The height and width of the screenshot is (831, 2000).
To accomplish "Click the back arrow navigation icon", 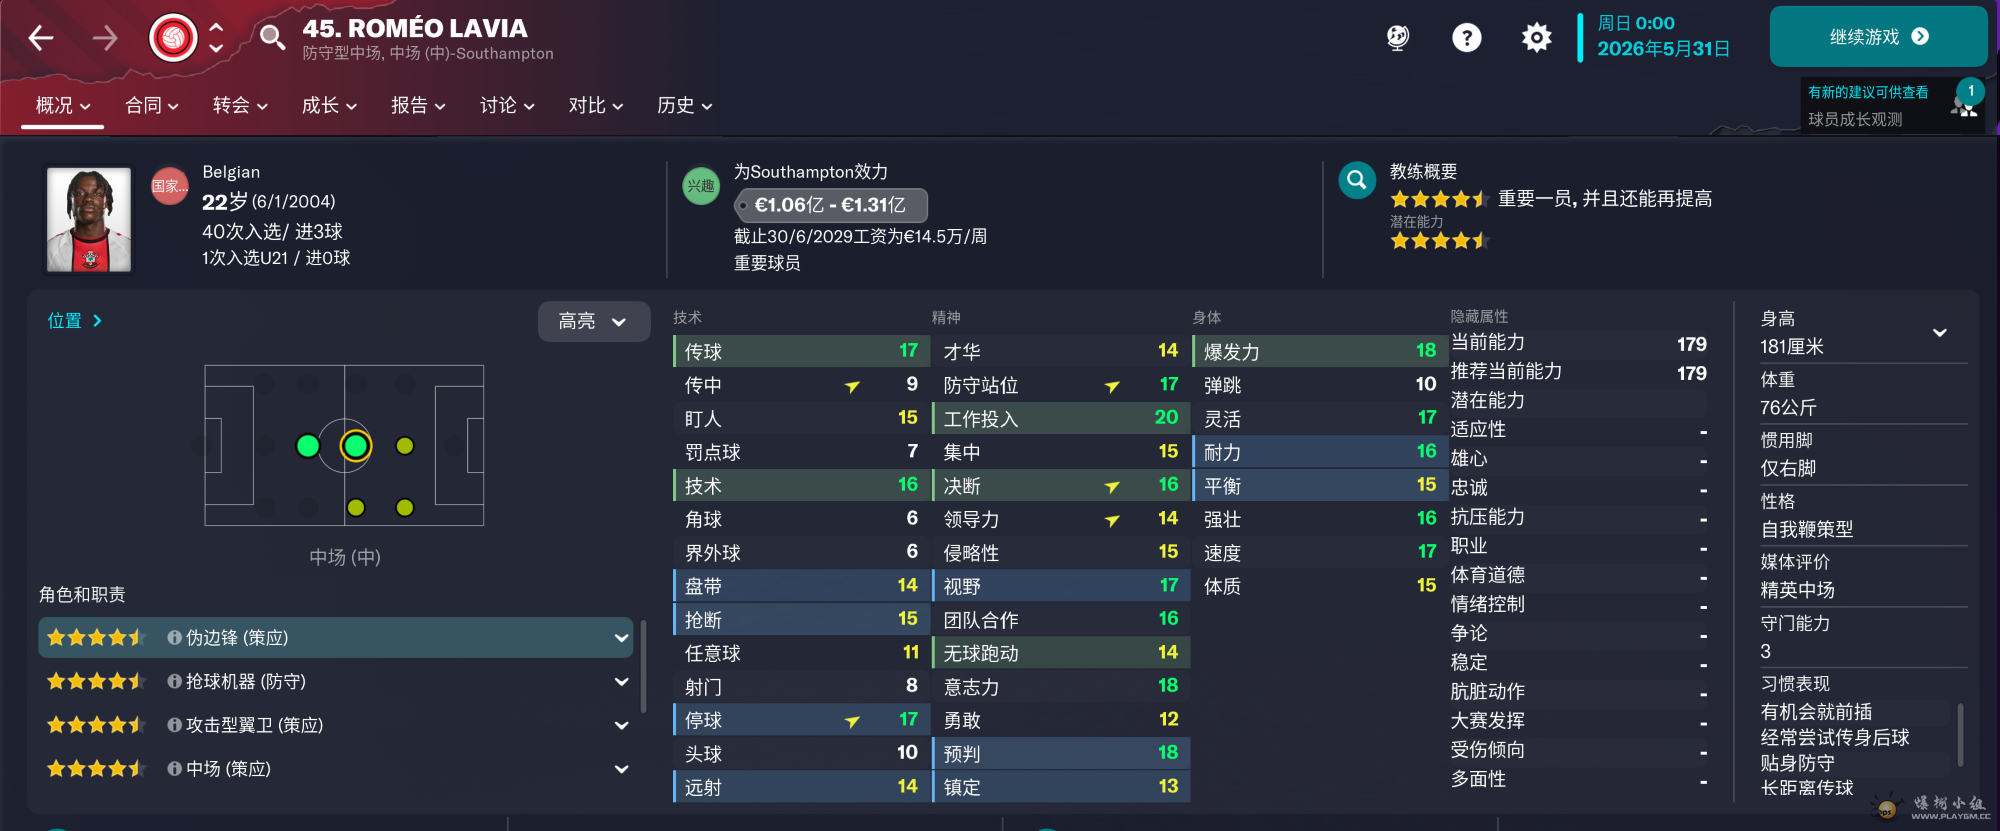I will point(41,38).
